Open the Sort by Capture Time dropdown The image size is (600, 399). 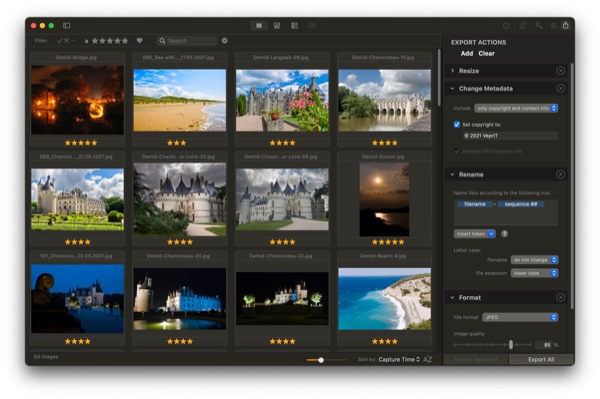tap(399, 359)
